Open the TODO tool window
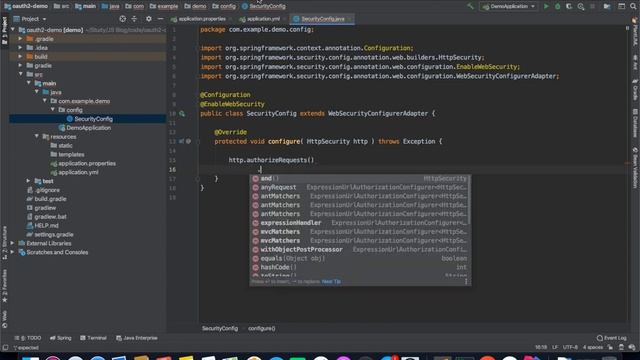Screen dimensions: 640x360 [x=28, y=338]
